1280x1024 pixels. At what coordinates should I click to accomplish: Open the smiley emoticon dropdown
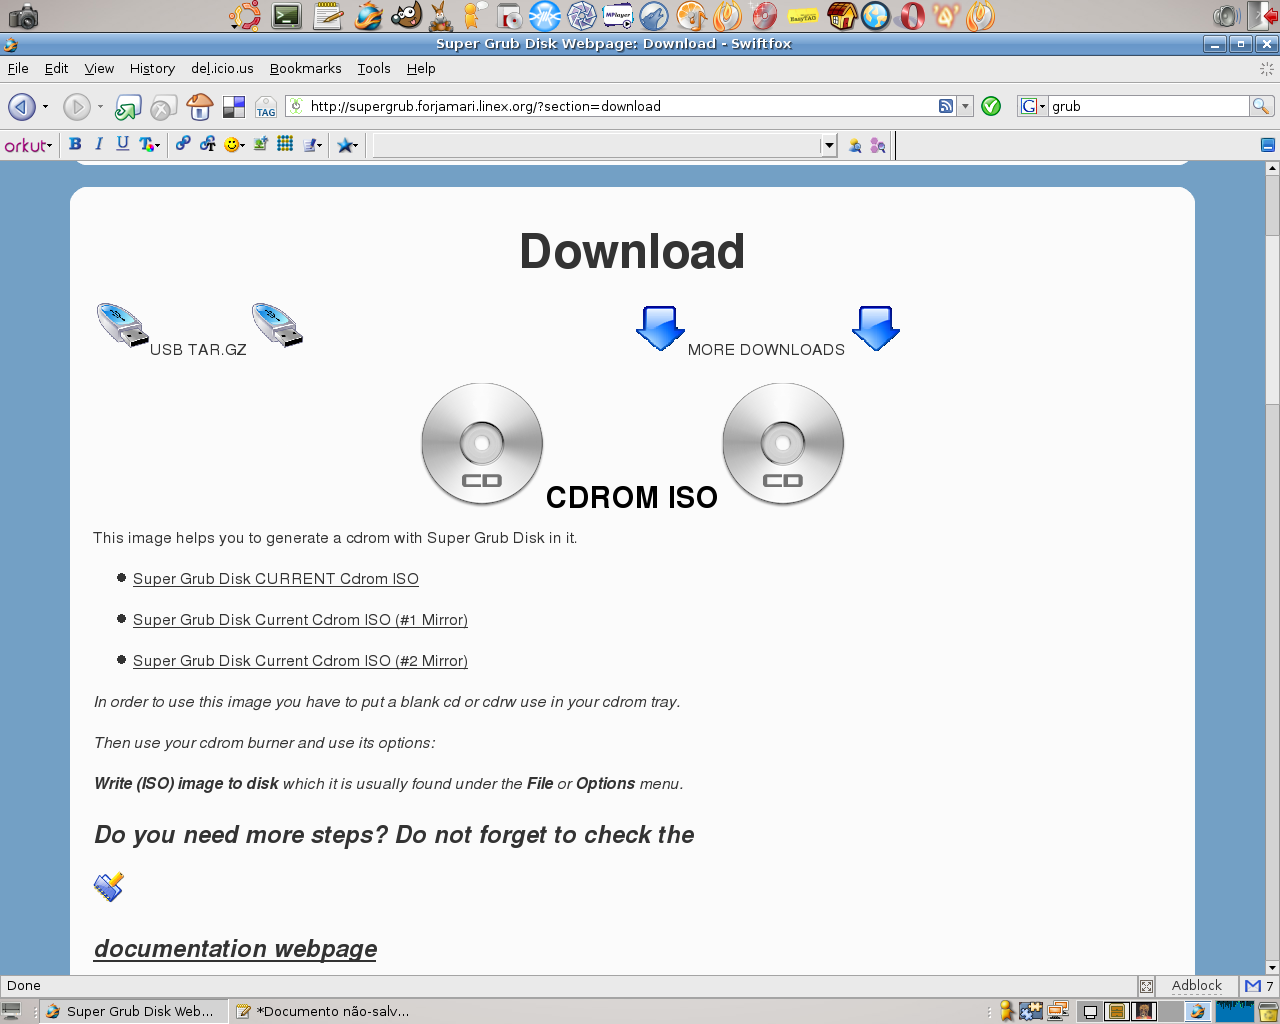(x=235, y=144)
